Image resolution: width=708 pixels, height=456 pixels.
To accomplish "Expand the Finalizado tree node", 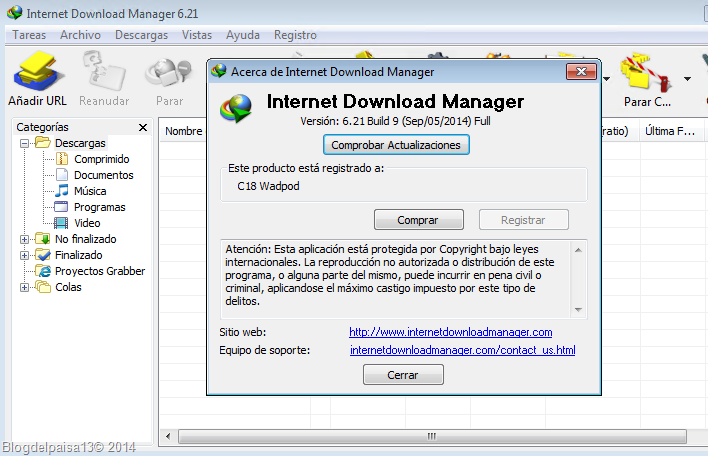I will pyautogui.click(x=24, y=256).
